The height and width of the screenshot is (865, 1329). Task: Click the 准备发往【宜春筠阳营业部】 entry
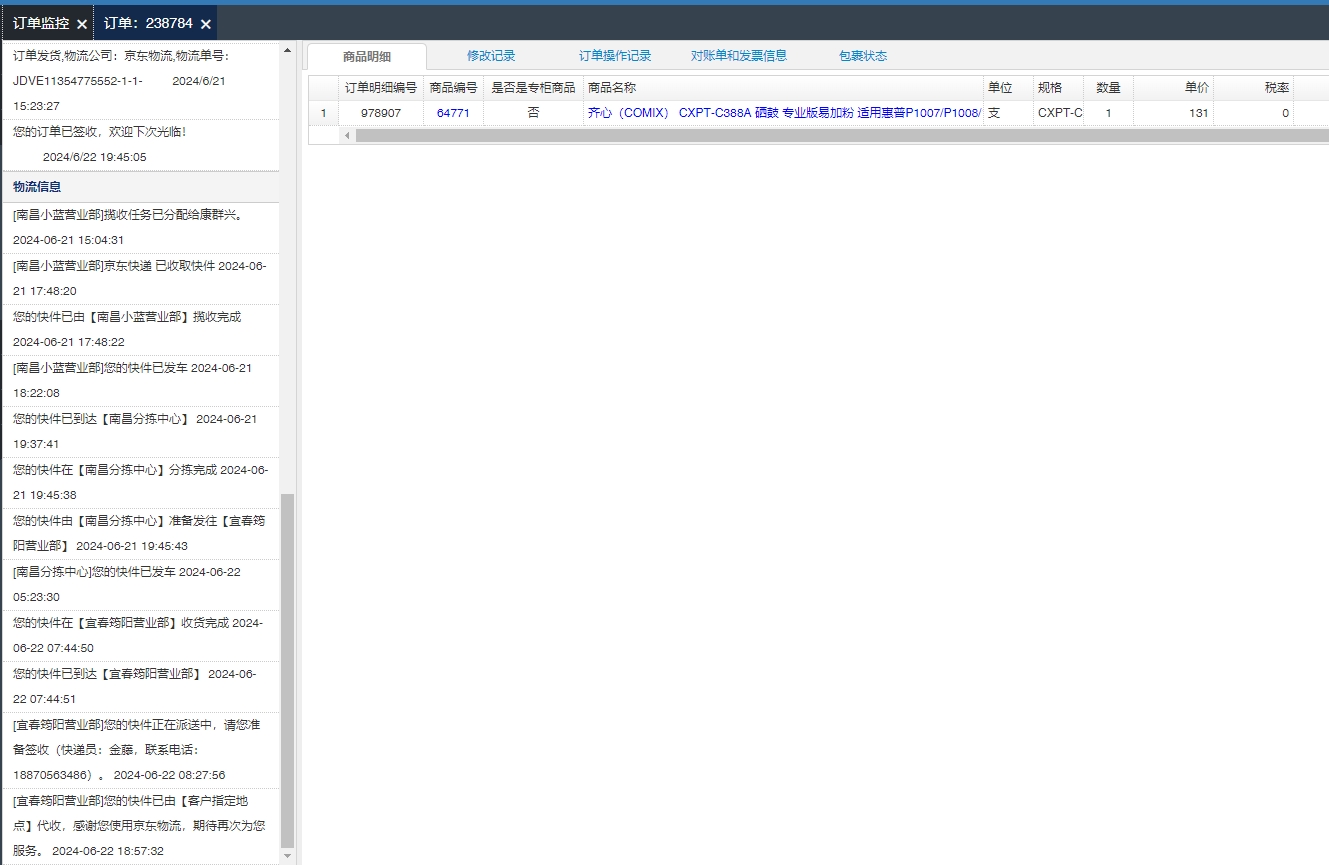point(140,534)
